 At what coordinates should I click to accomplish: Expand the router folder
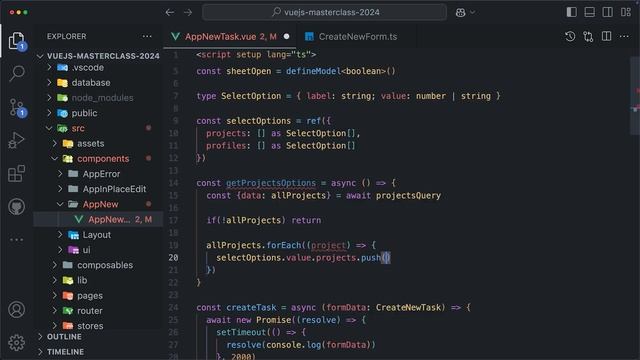[98, 311]
